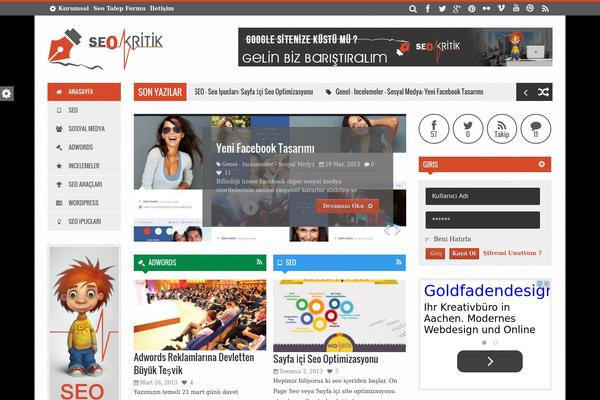Click the cartoon boy SEO sidebar banner
Screen dimensions: 600x400
click(84, 323)
